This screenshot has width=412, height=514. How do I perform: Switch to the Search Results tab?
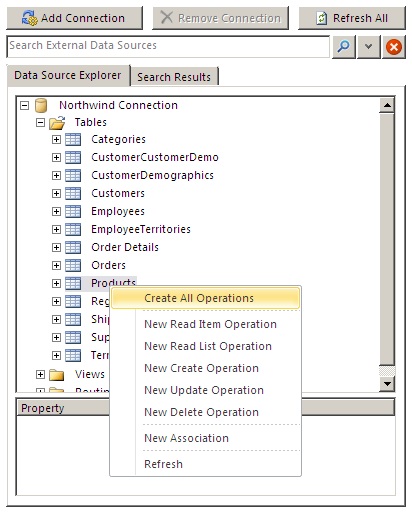click(174, 77)
